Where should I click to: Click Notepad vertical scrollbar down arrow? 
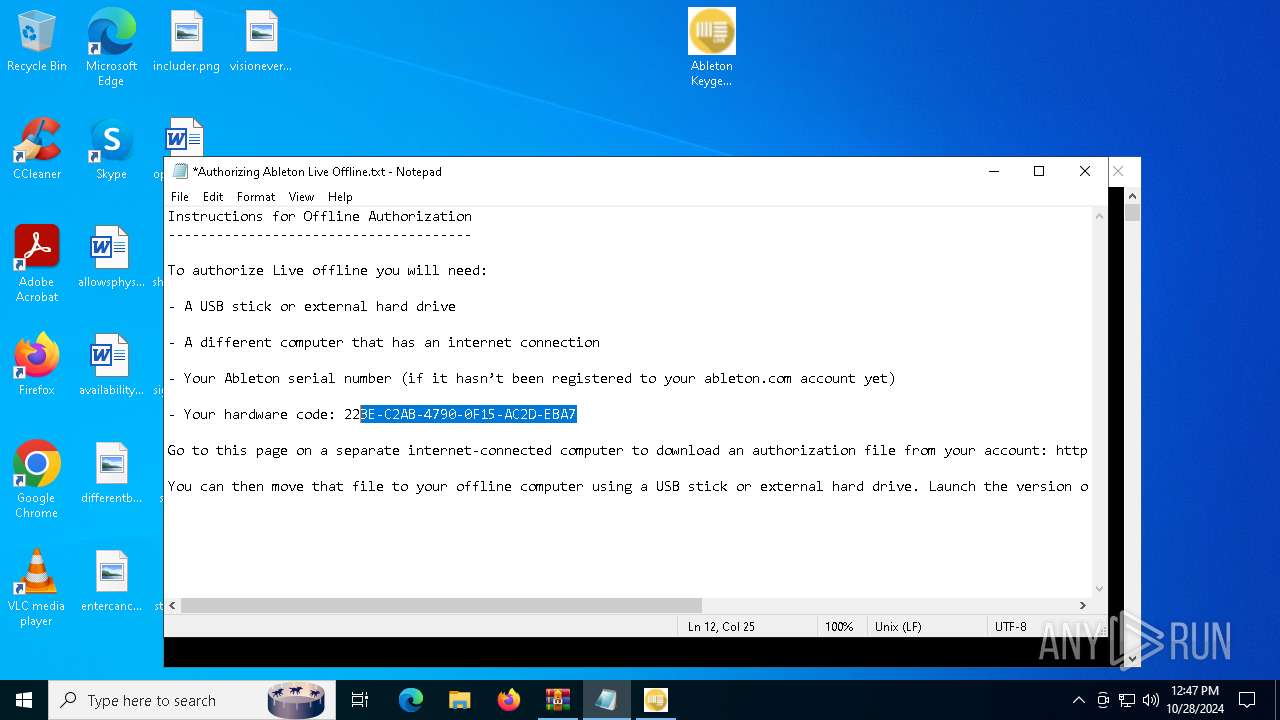(1100, 589)
